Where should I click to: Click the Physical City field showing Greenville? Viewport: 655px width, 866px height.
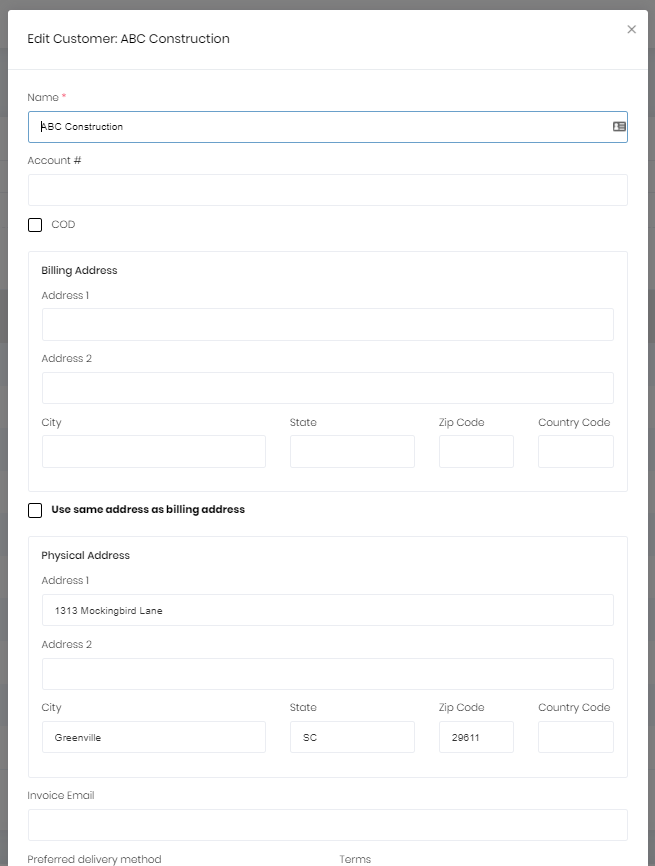coord(153,737)
